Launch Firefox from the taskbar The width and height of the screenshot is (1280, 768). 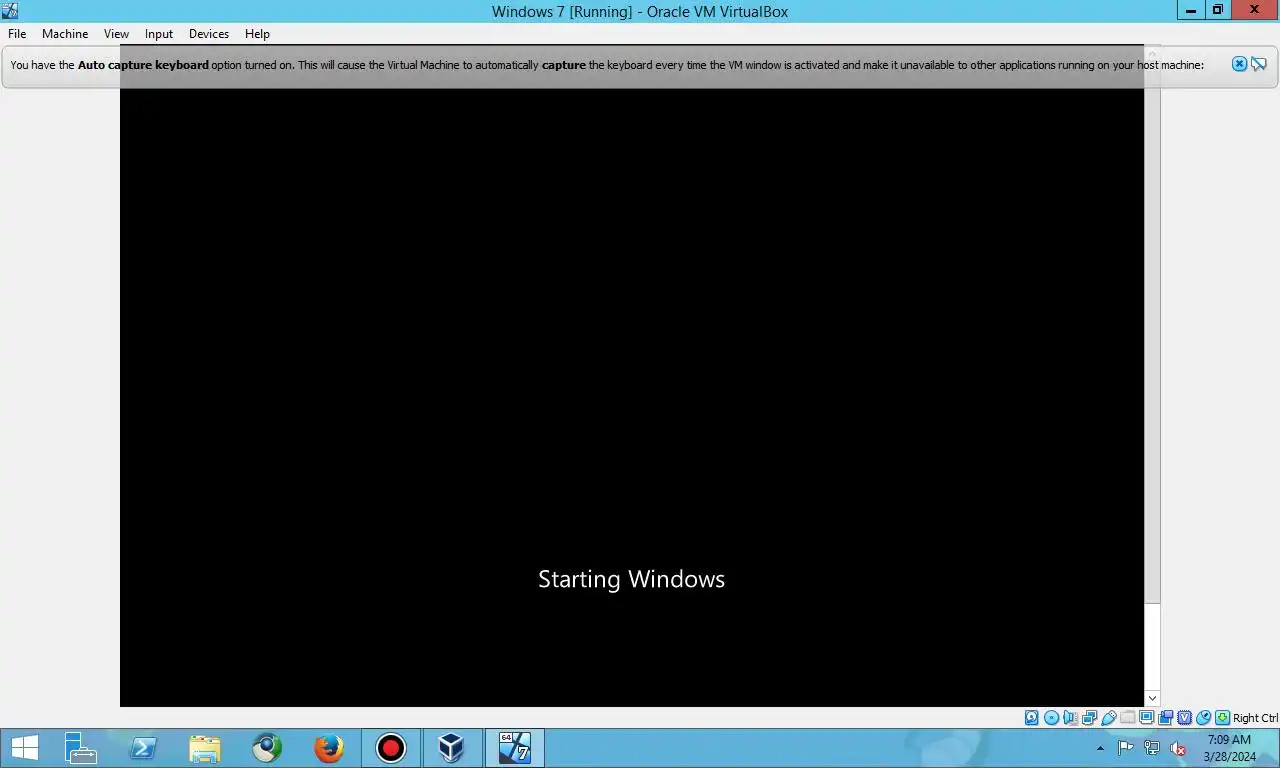[x=328, y=748]
